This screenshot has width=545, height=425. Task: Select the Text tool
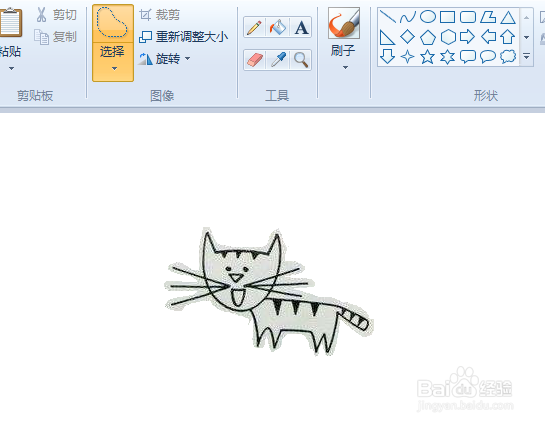pyautogui.click(x=301, y=27)
